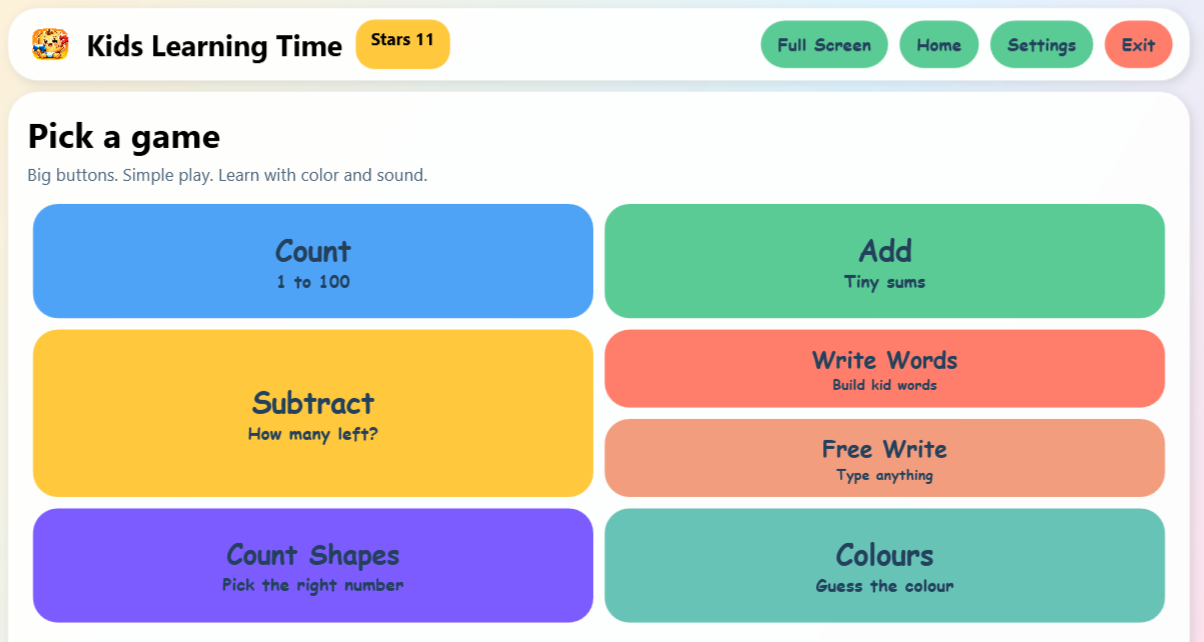The width and height of the screenshot is (1204, 642).
Task: Click the 'Tiny sums' subtitle
Action: [x=884, y=282]
